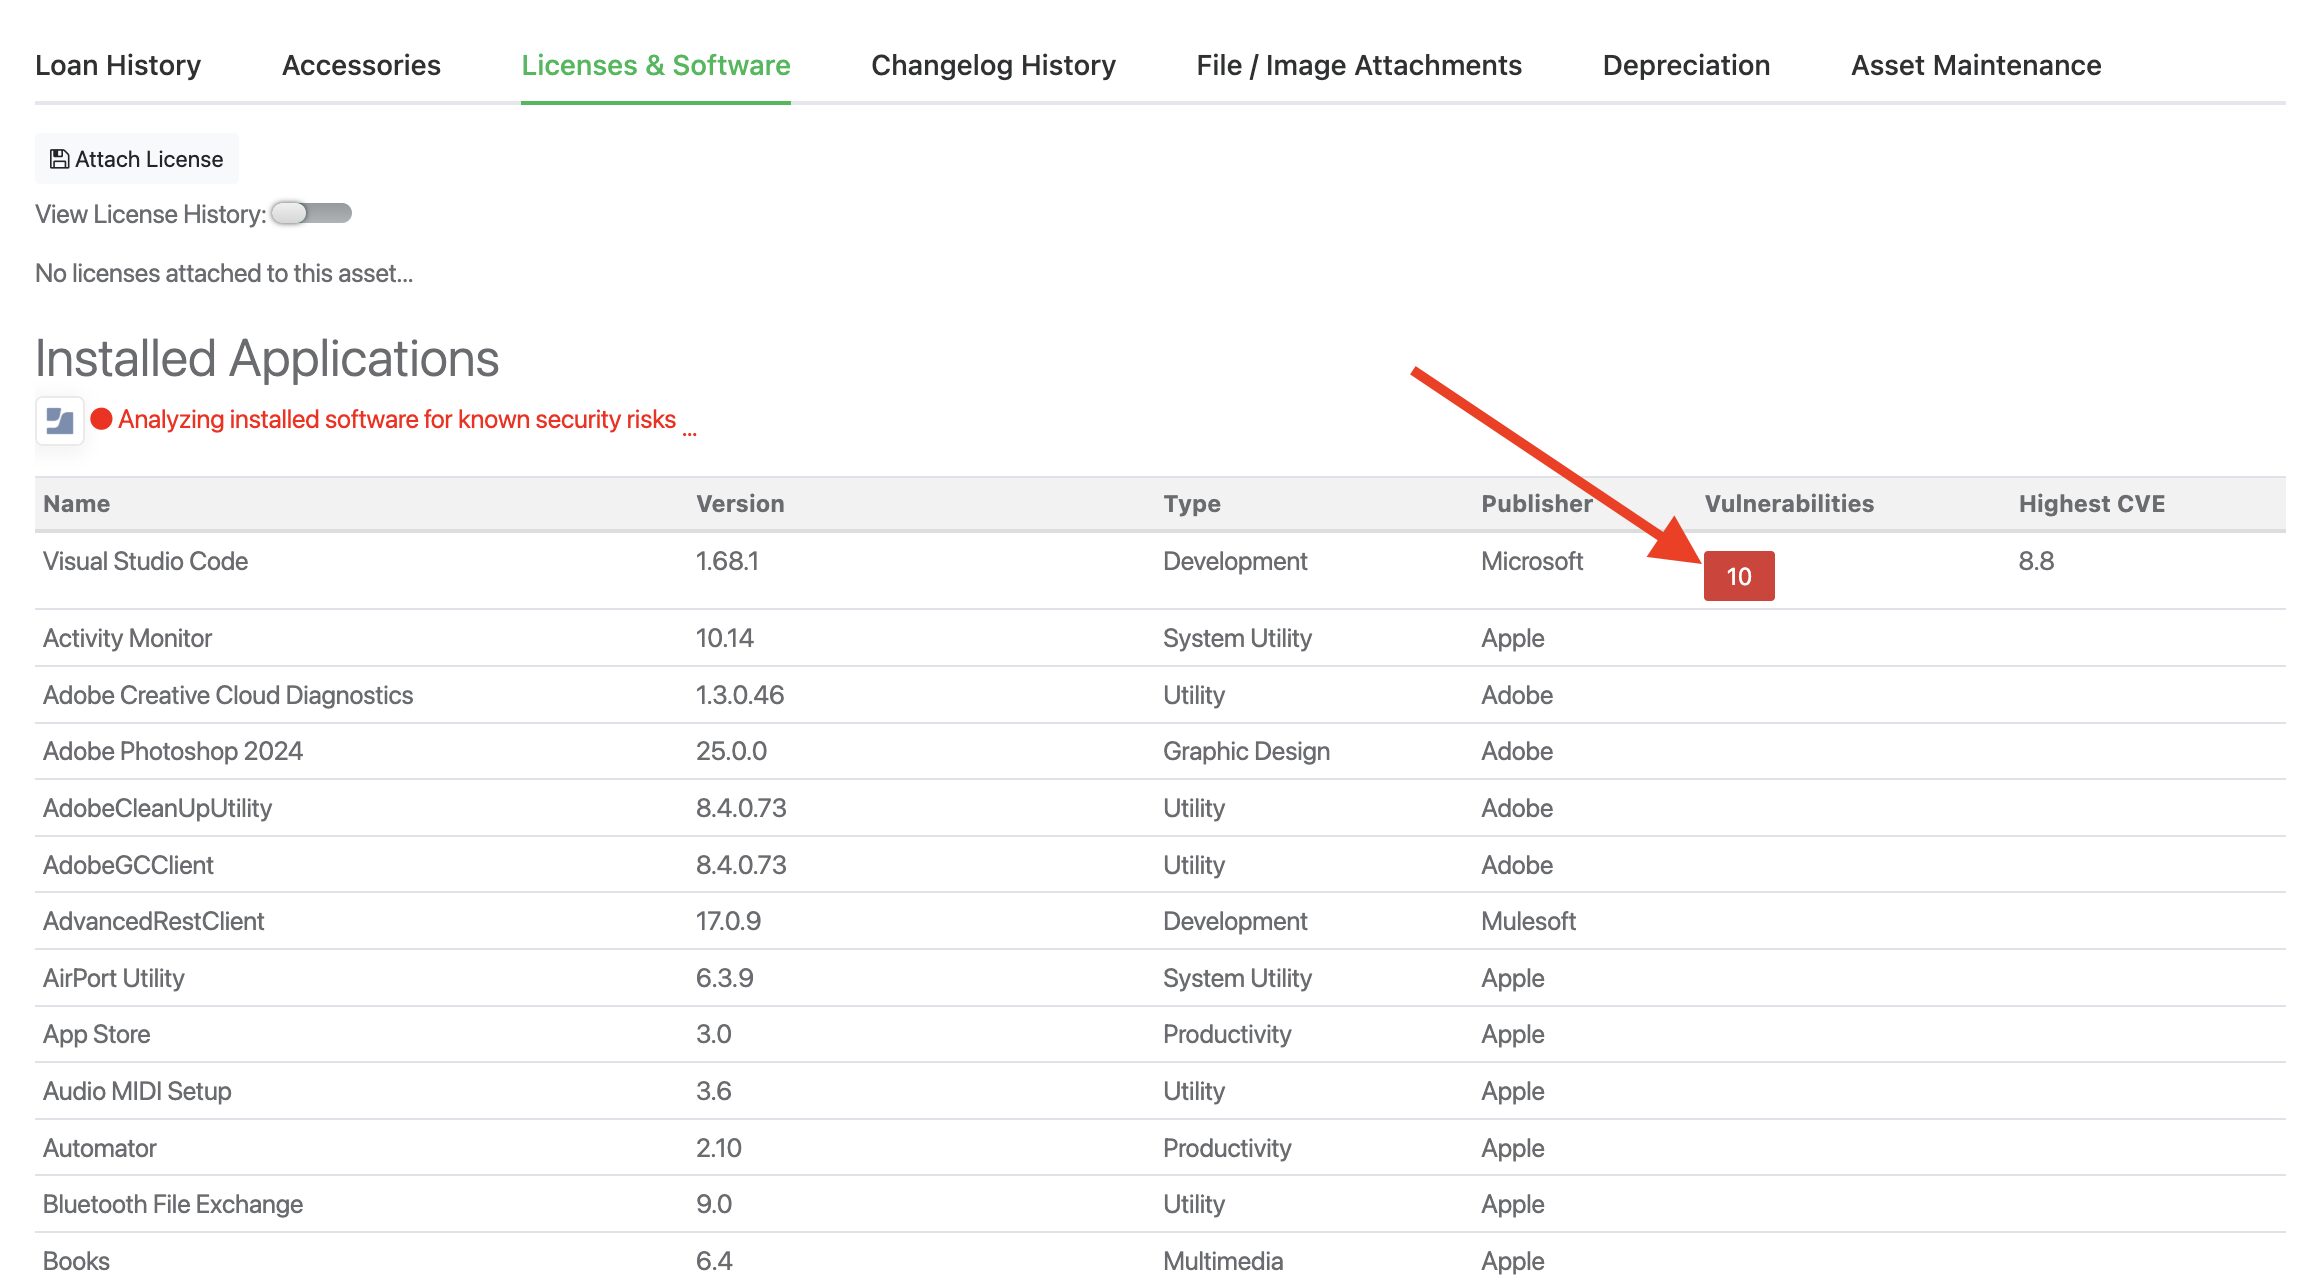Click the Productivity type of Automator

point(1227,1148)
